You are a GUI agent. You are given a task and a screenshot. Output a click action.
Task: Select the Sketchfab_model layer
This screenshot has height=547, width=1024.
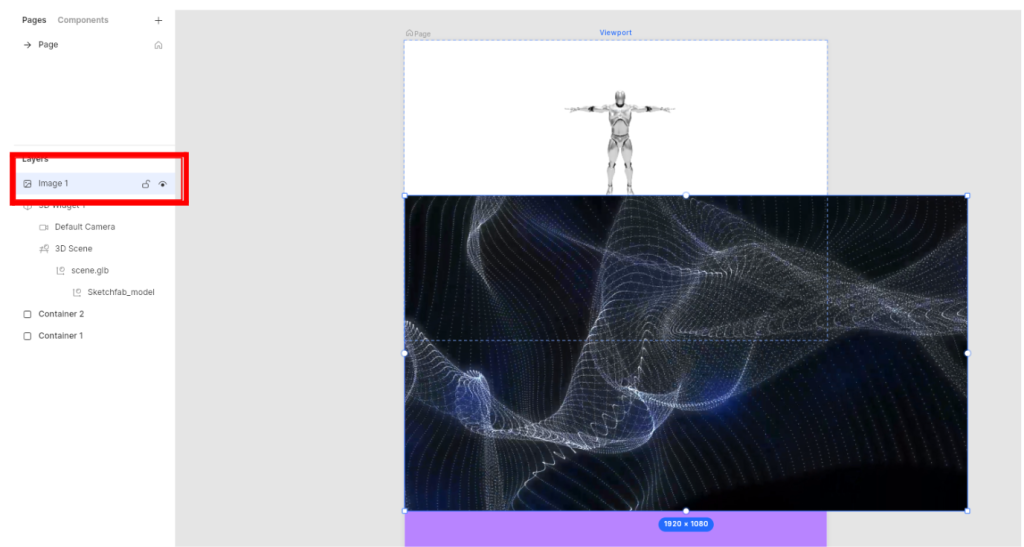tap(121, 293)
